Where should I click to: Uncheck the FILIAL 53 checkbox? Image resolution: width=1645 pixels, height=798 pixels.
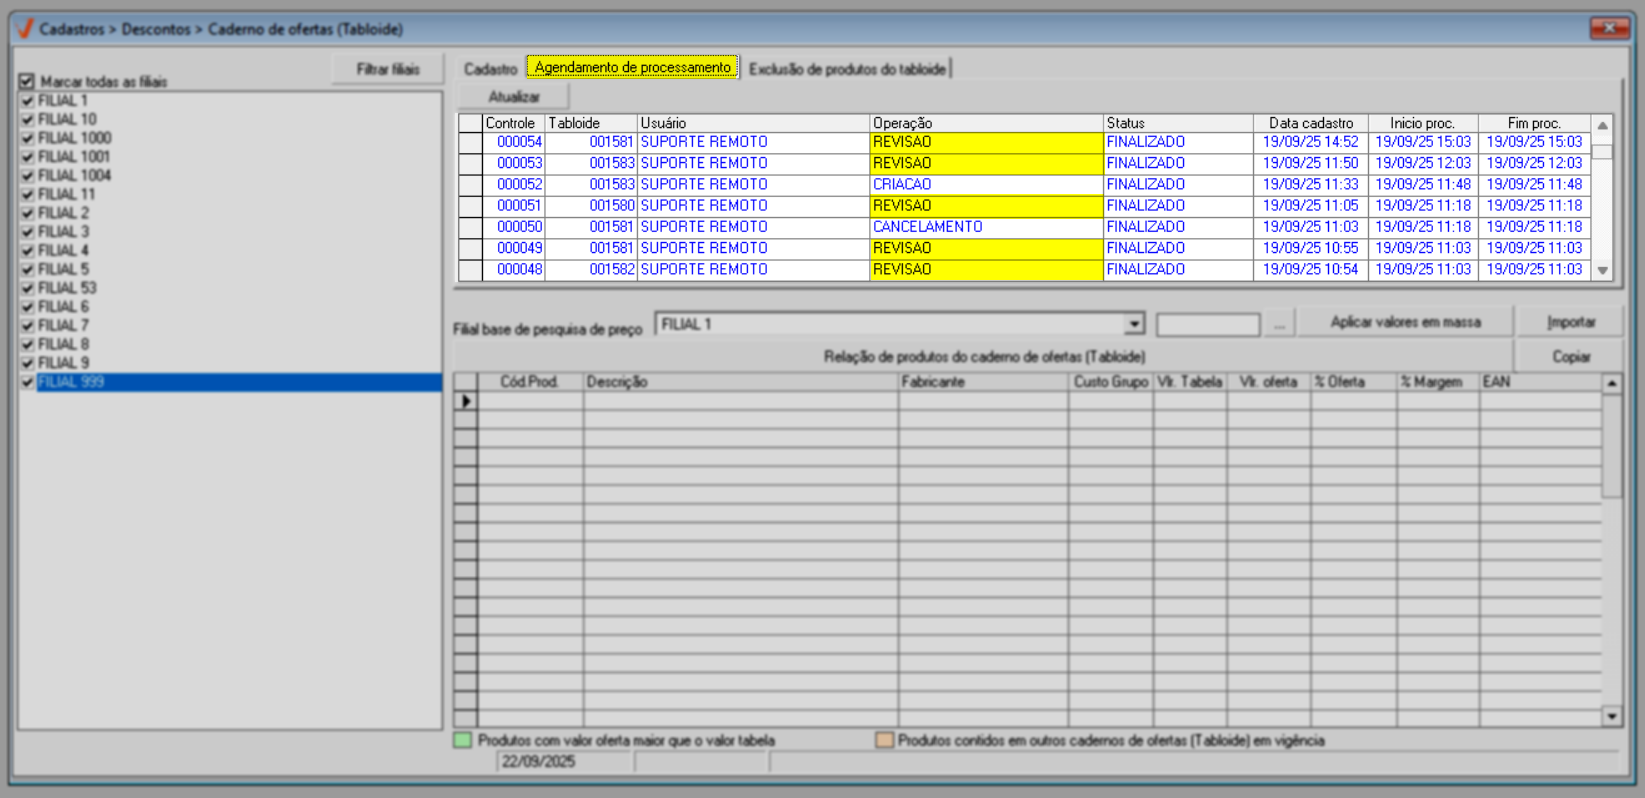pyautogui.click(x=28, y=288)
